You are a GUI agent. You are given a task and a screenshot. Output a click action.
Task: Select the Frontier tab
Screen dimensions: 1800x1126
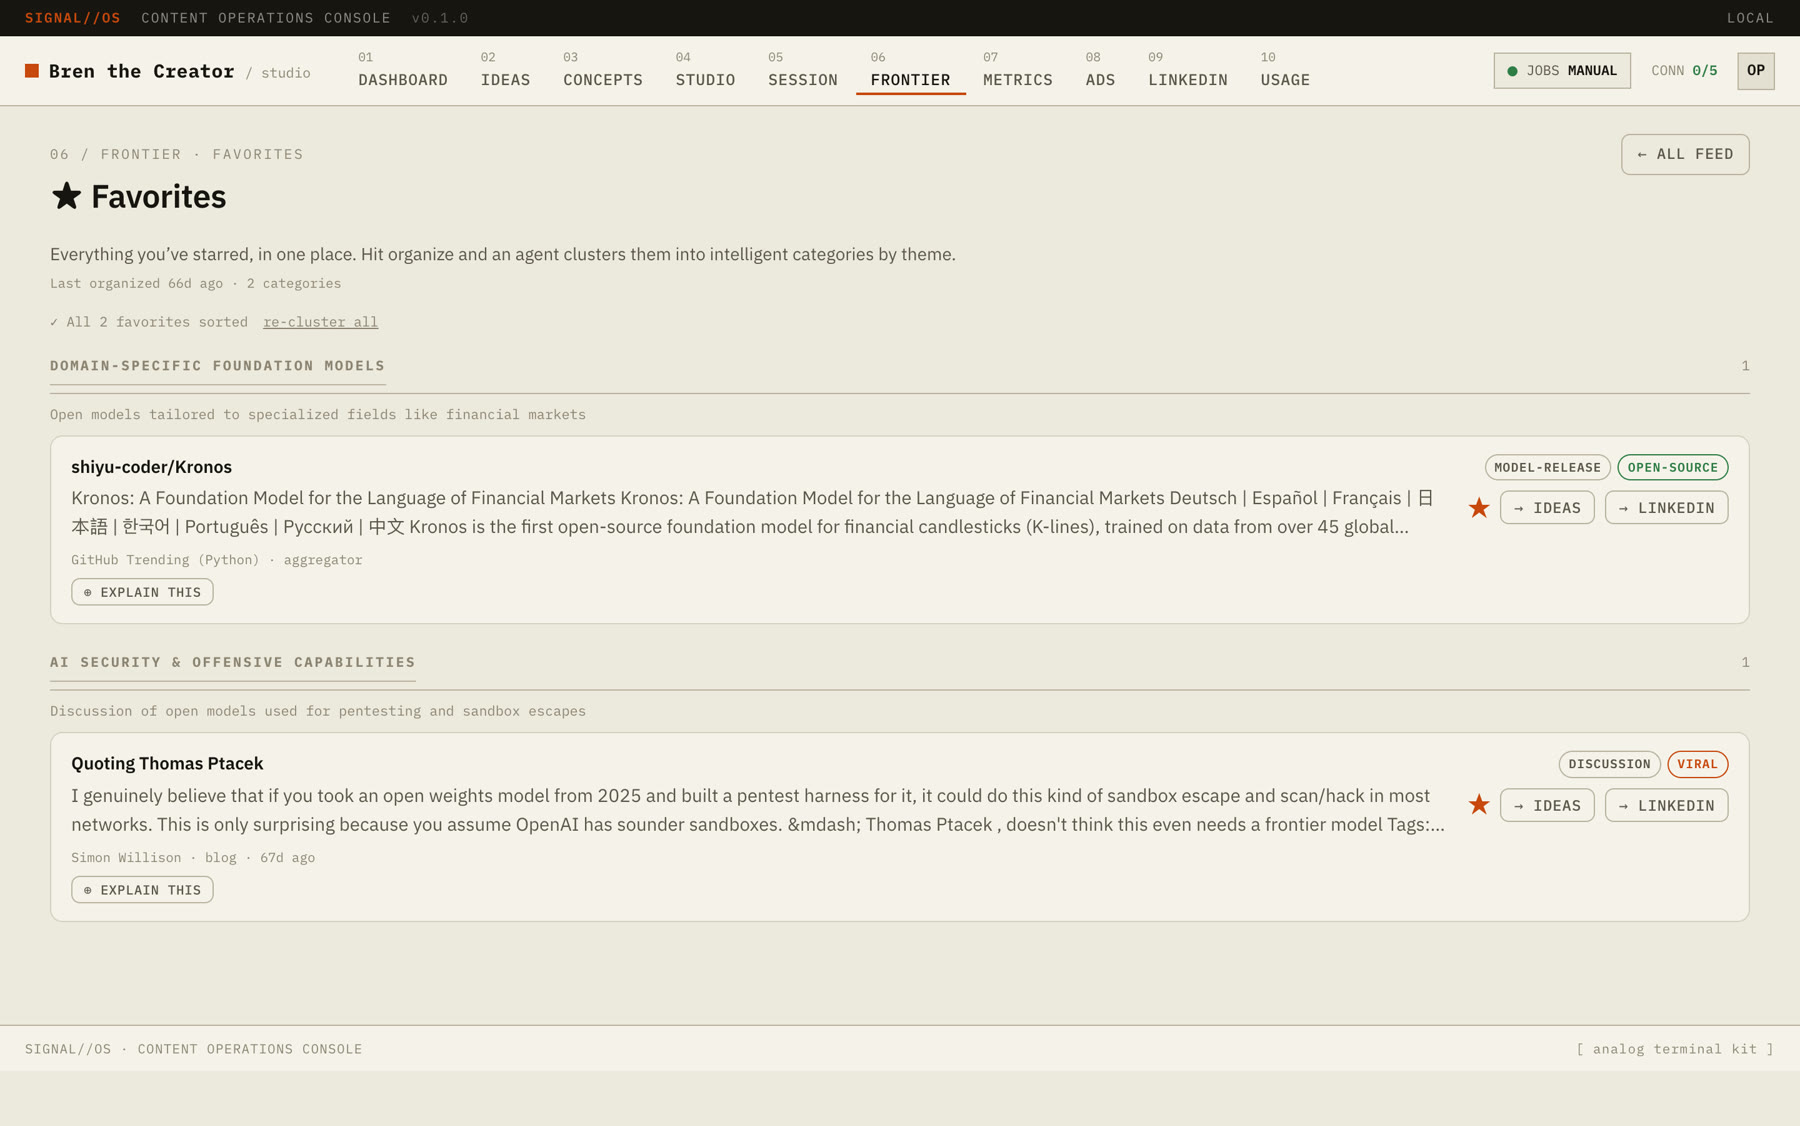(910, 70)
